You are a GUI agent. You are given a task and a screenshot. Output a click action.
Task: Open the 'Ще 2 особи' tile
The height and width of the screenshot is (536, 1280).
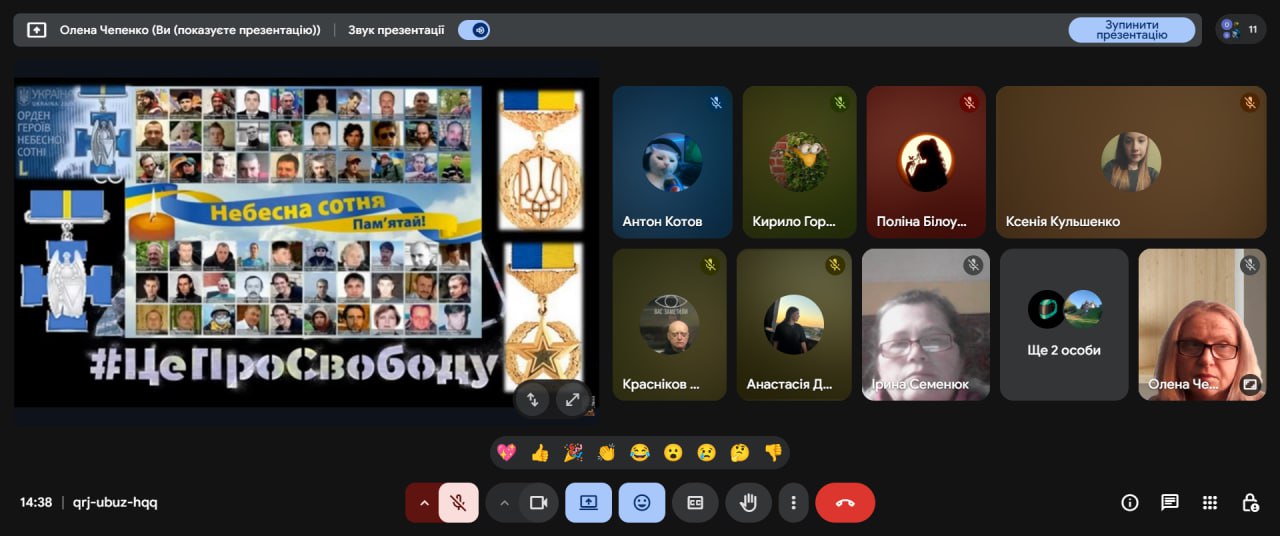pyautogui.click(x=1064, y=324)
